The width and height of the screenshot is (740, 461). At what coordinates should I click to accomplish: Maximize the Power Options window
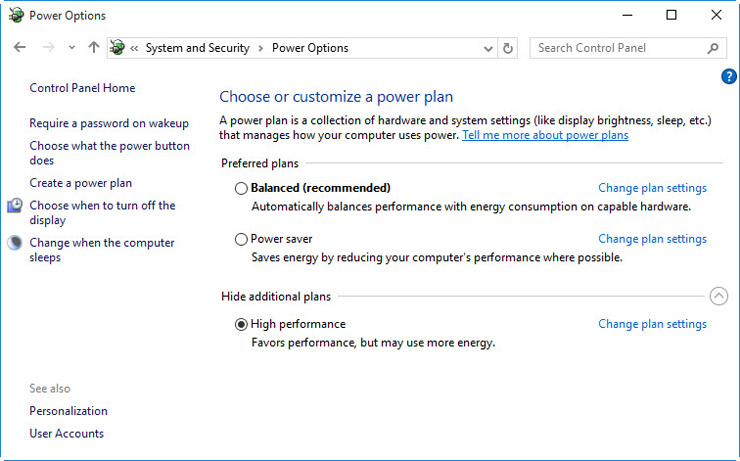[x=671, y=15]
